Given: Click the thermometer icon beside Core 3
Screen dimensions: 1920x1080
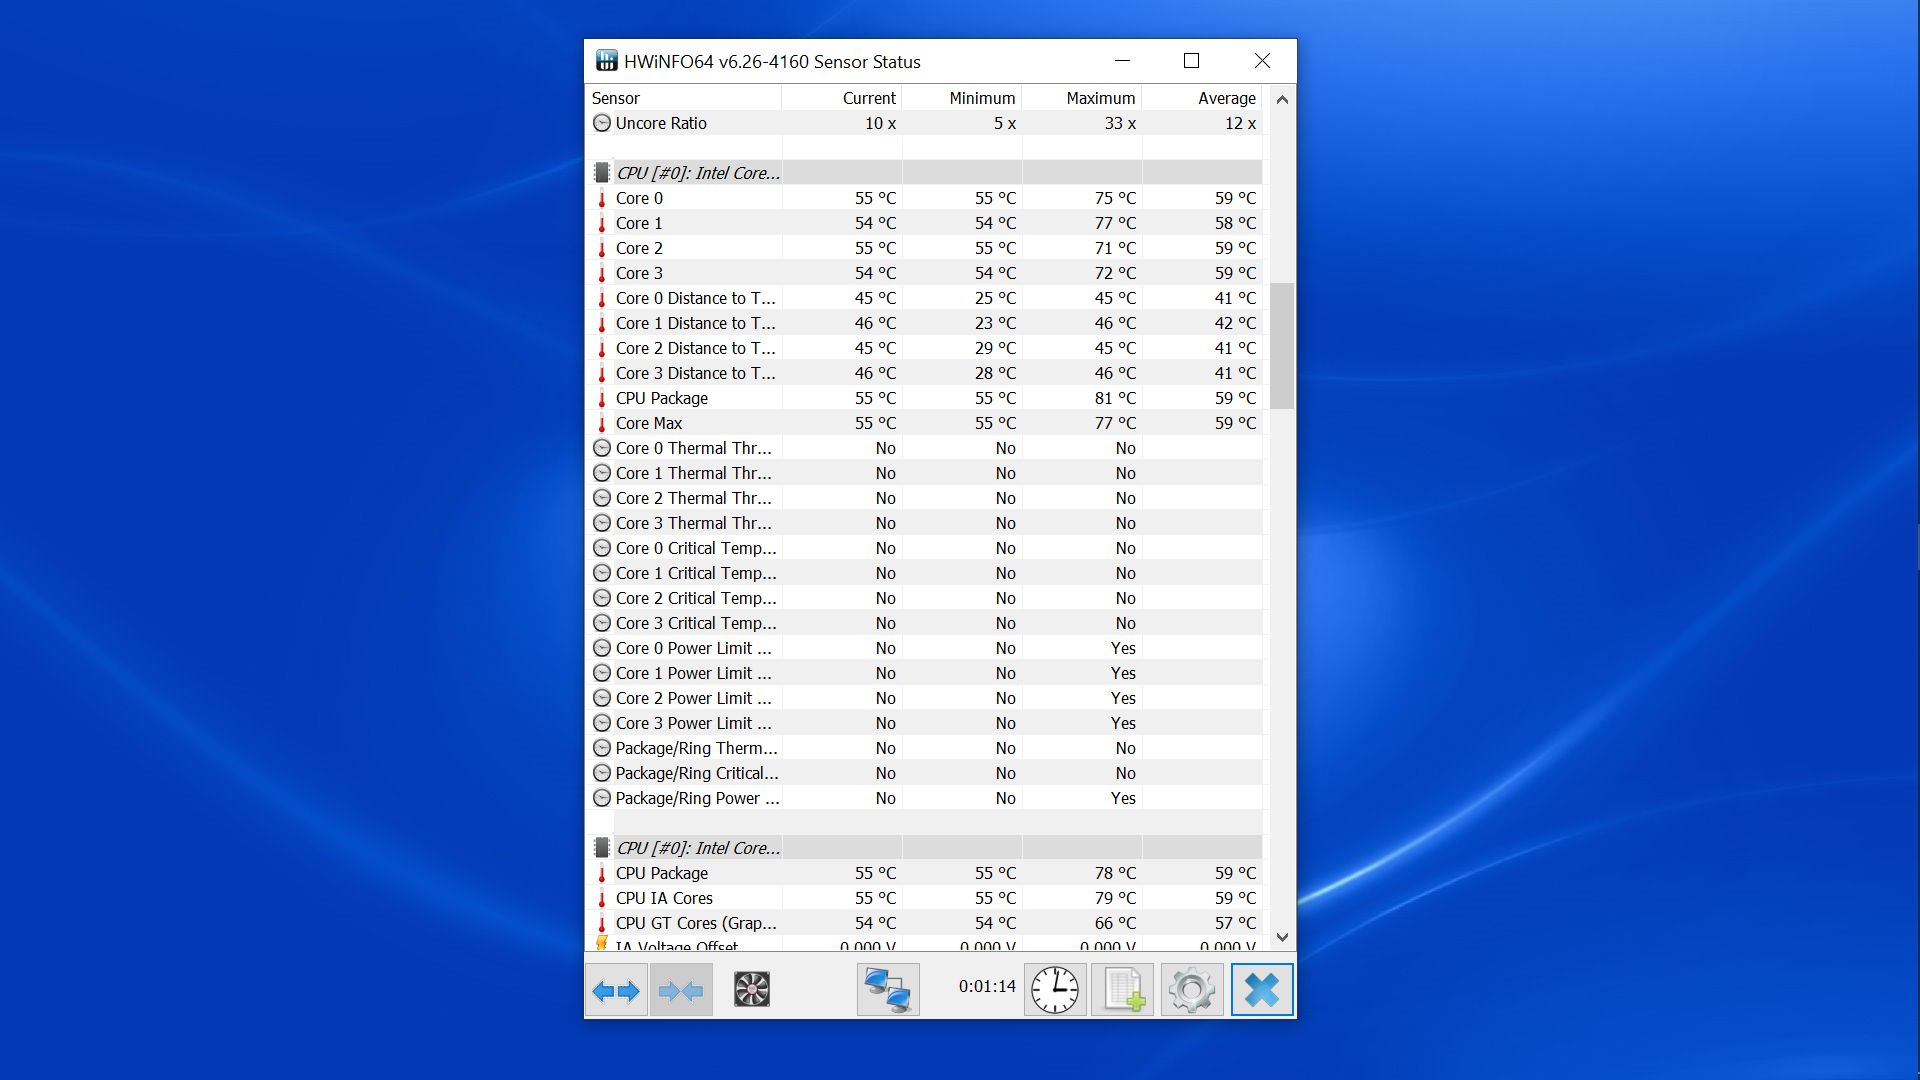Looking at the screenshot, I should coord(602,273).
